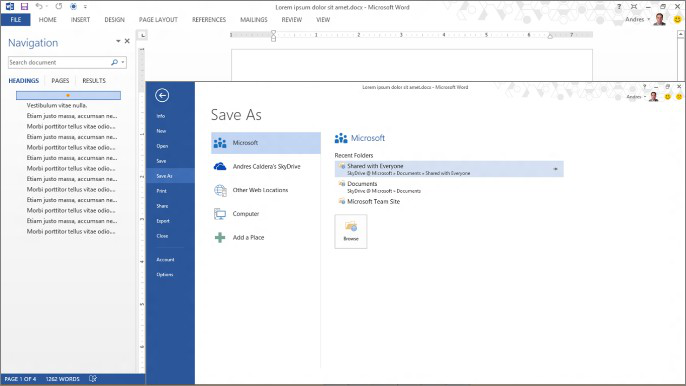
Task: Click the yellow smiley feedback icon in main window
Action: coord(678,20)
